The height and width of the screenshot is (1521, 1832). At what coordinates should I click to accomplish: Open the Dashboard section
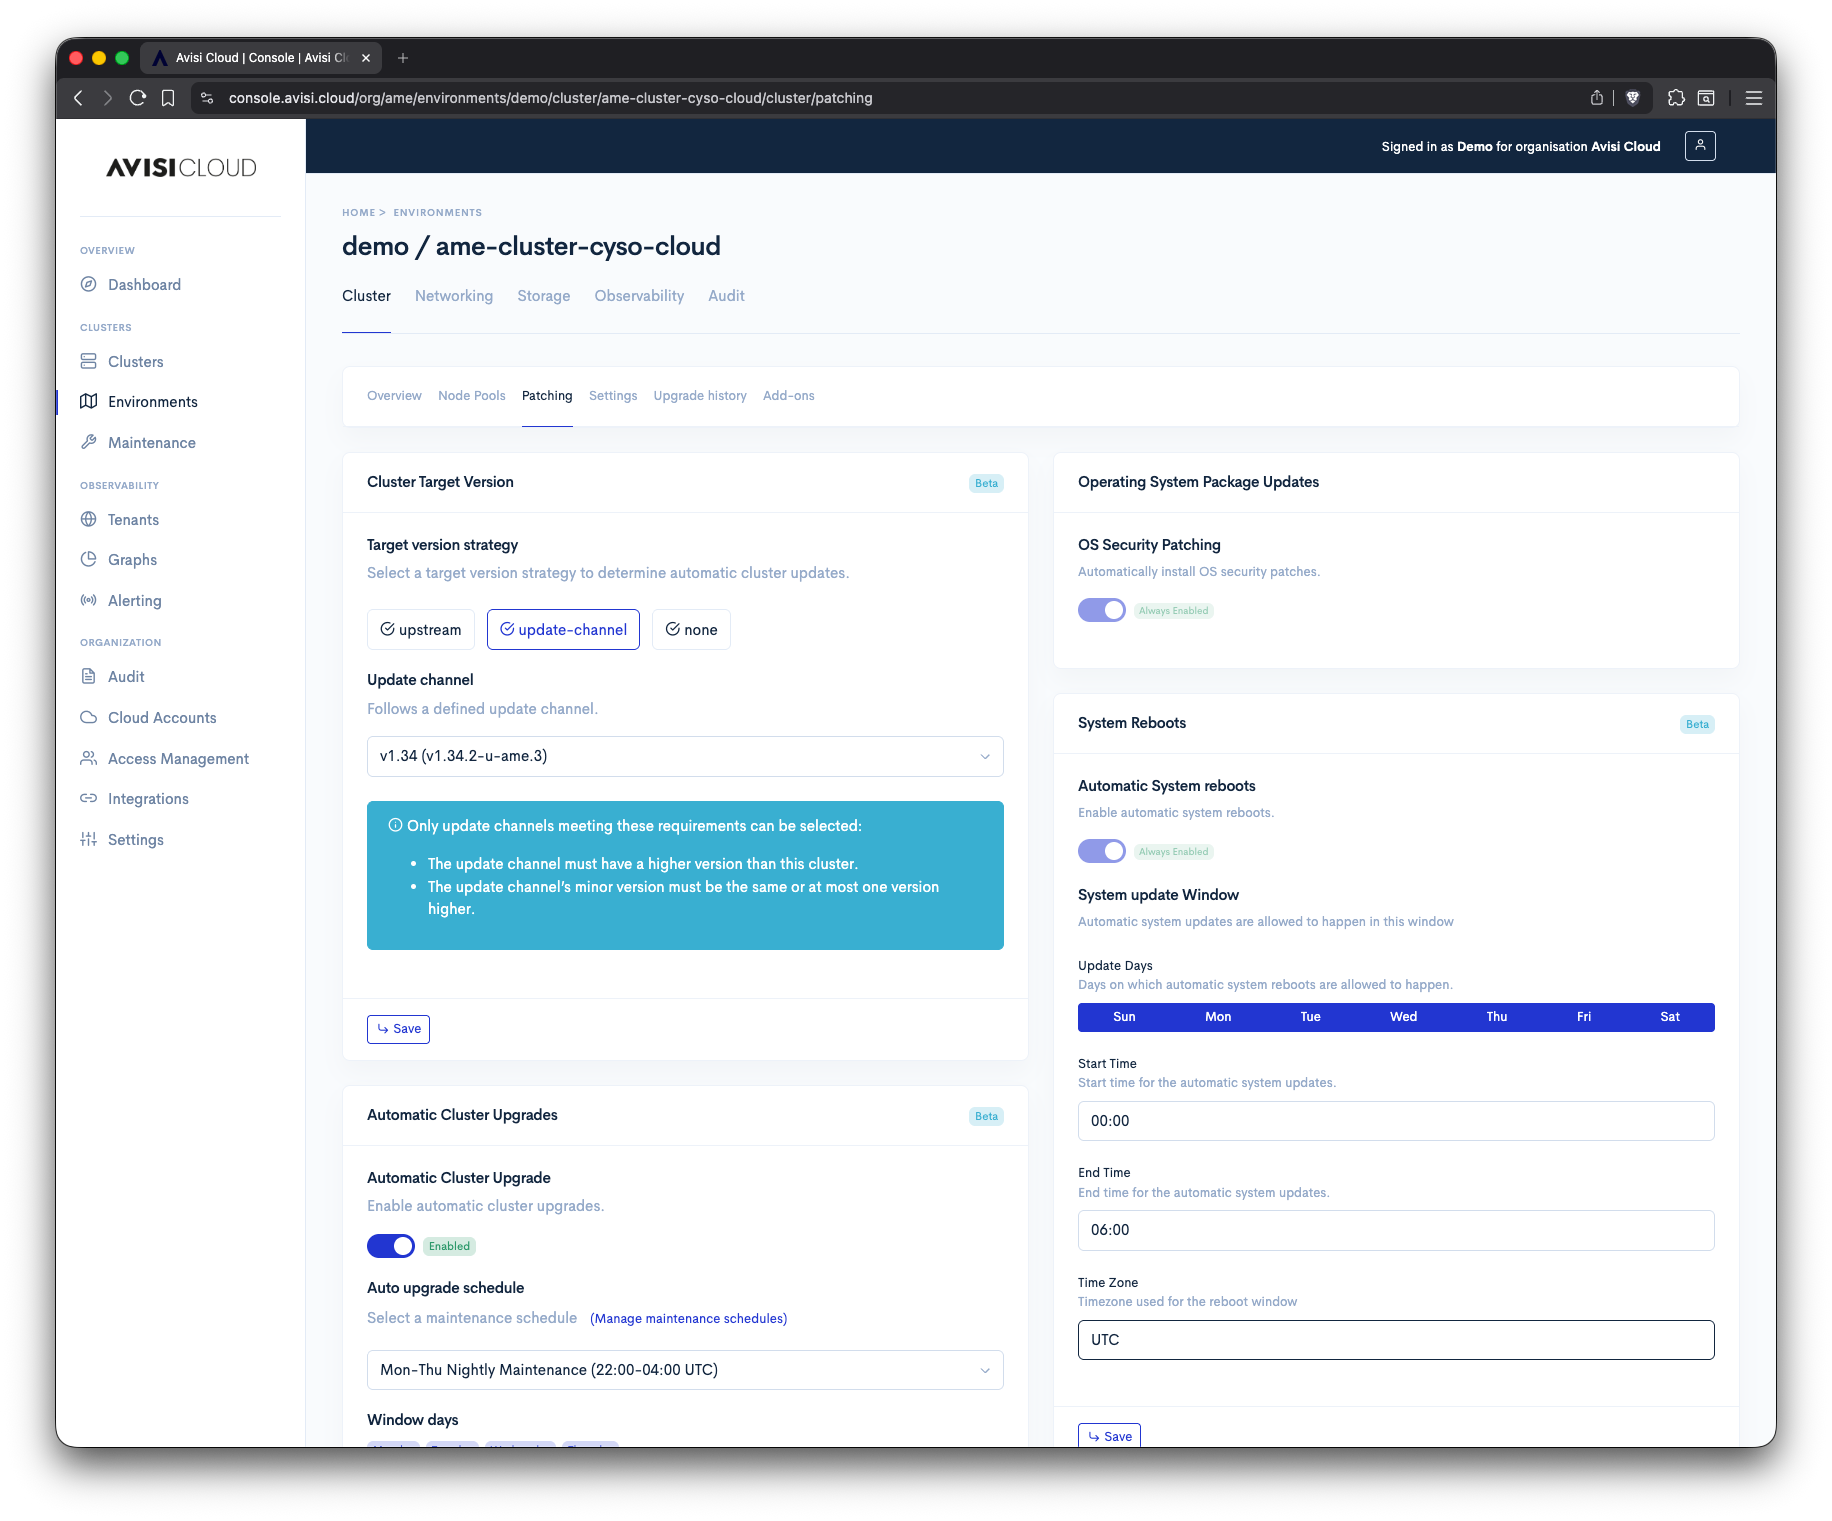(x=144, y=284)
